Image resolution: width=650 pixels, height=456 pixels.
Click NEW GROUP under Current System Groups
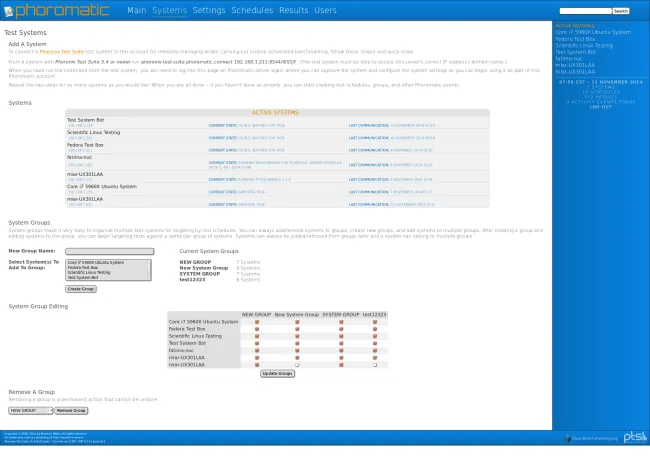point(195,262)
